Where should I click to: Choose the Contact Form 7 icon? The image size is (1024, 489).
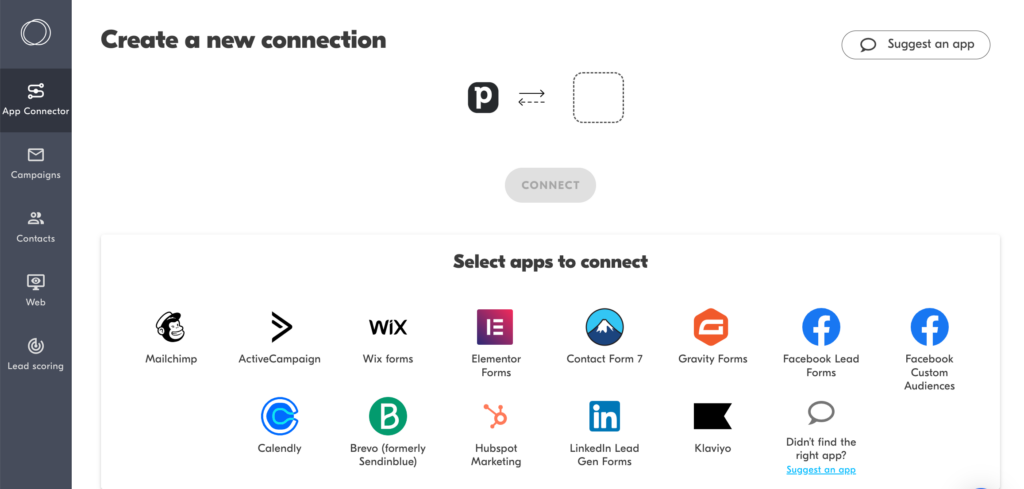point(604,327)
